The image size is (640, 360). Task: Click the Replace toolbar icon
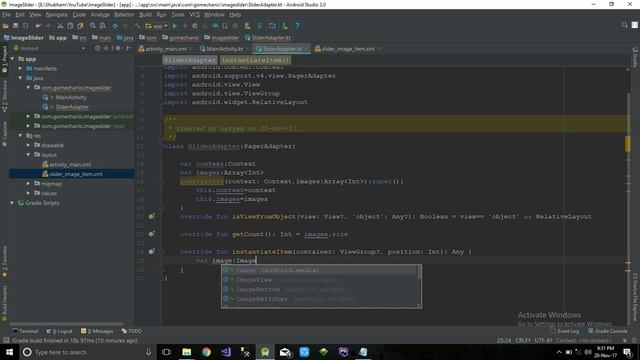click(103, 26)
